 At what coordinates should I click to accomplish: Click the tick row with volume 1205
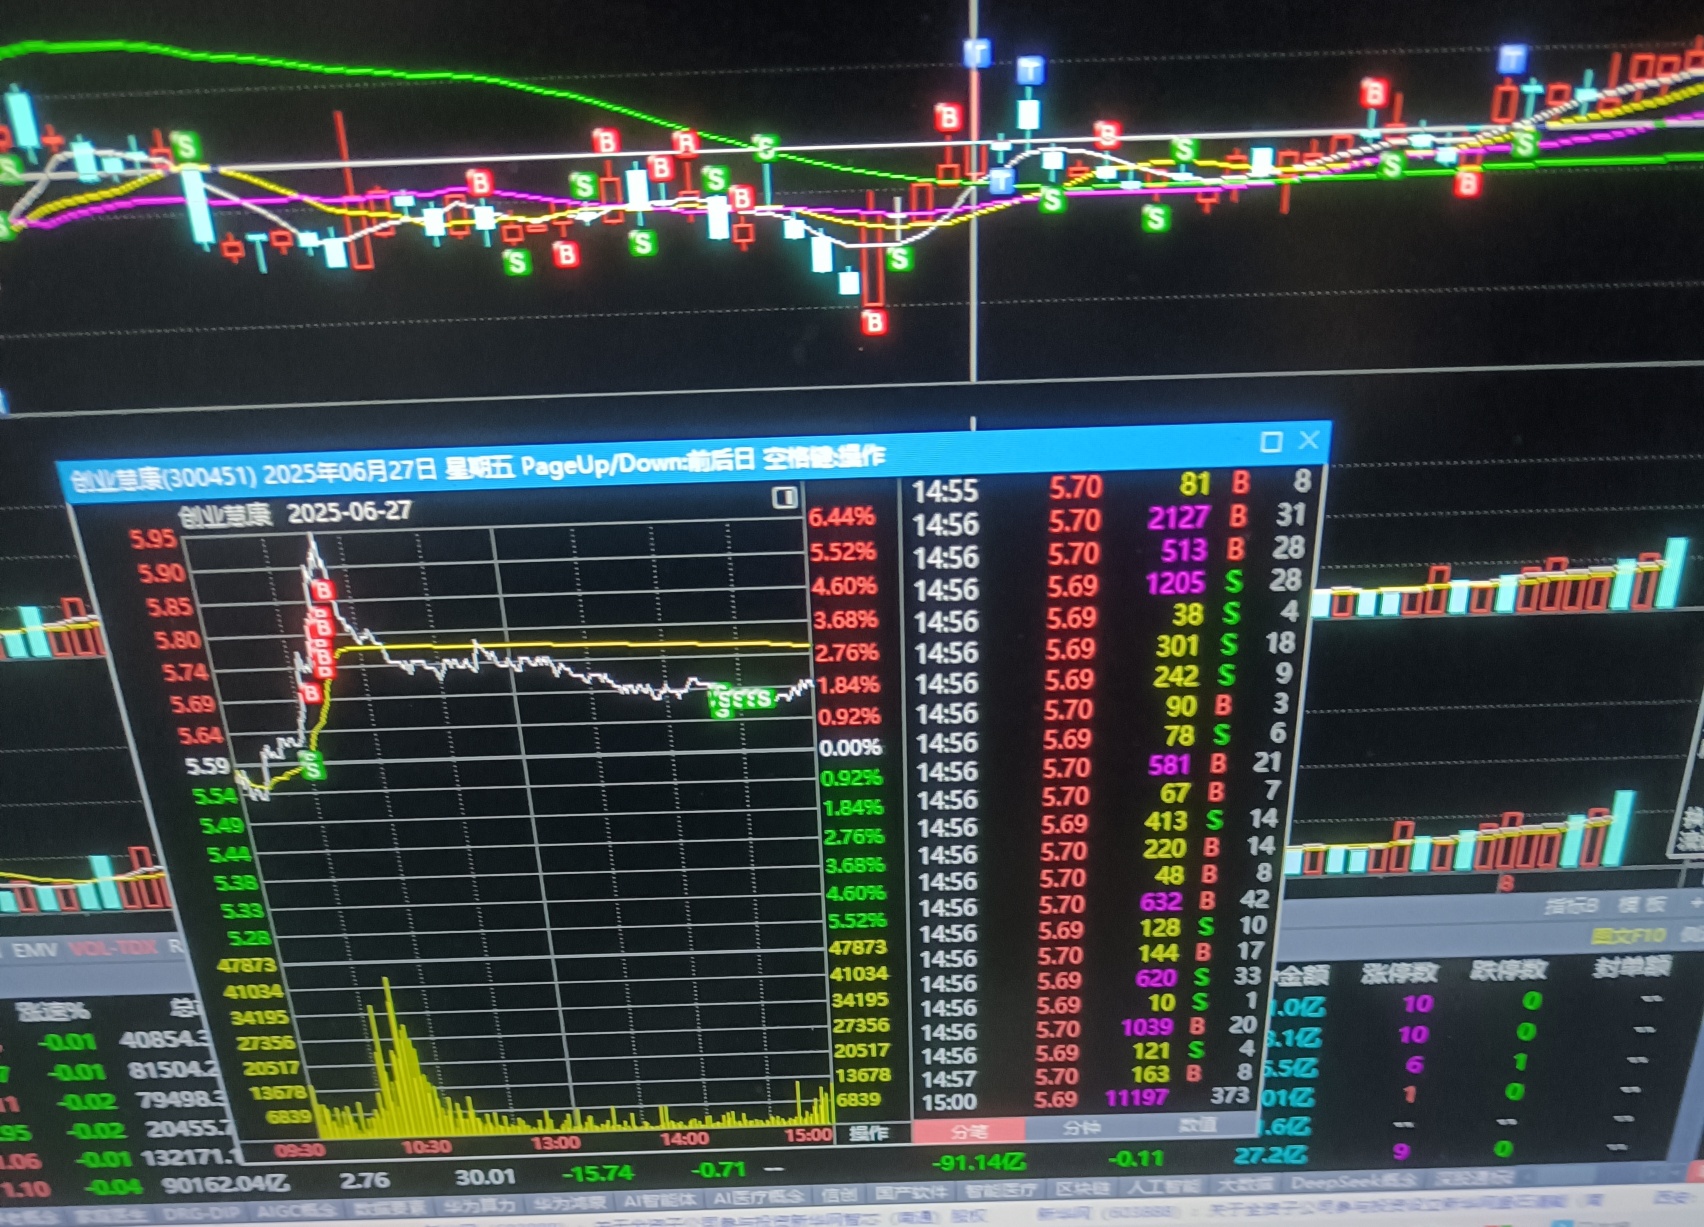coord(1106,584)
